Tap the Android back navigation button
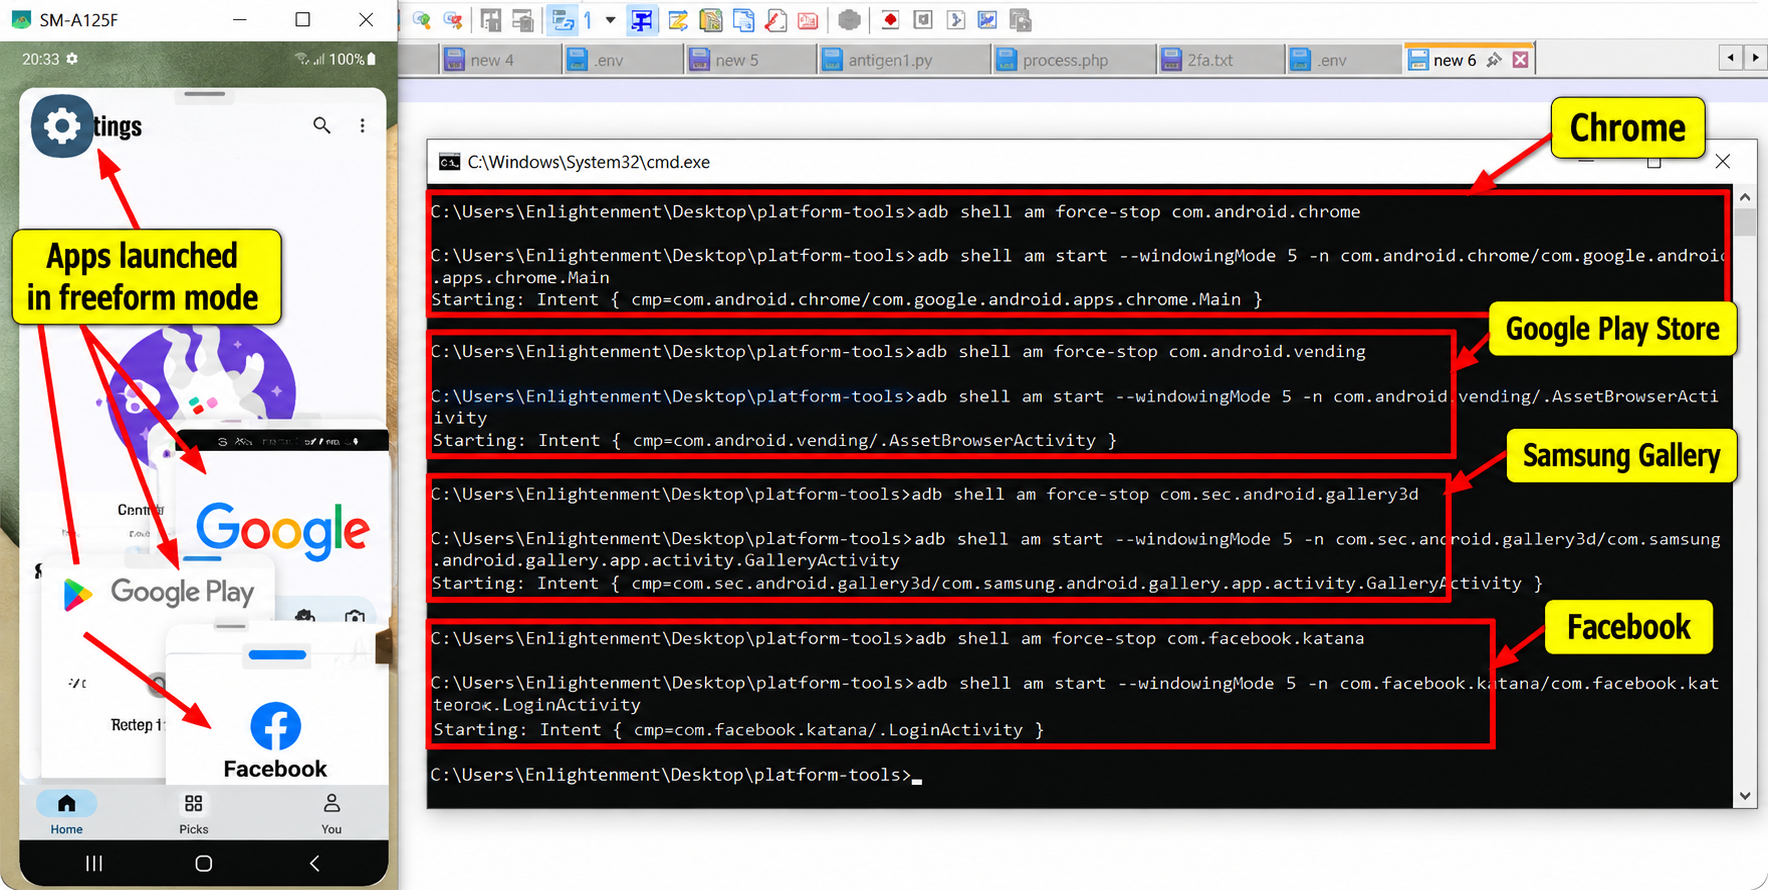The width and height of the screenshot is (1768, 890). [x=314, y=863]
